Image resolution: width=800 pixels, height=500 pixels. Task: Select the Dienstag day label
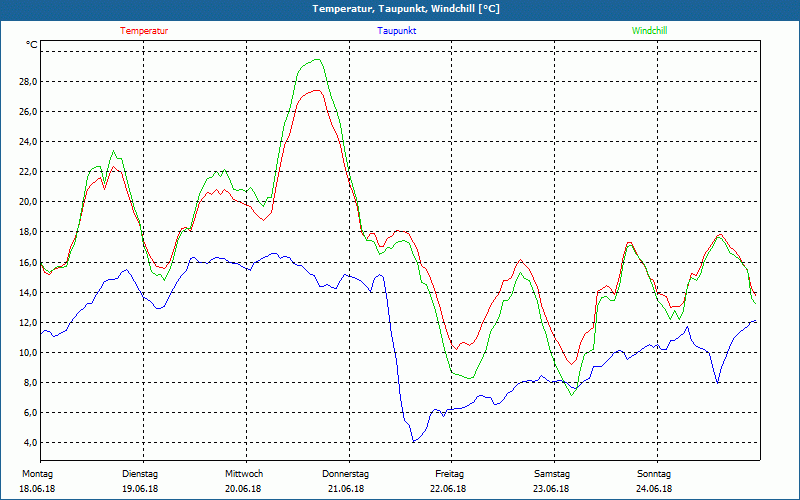tap(140, 474)
